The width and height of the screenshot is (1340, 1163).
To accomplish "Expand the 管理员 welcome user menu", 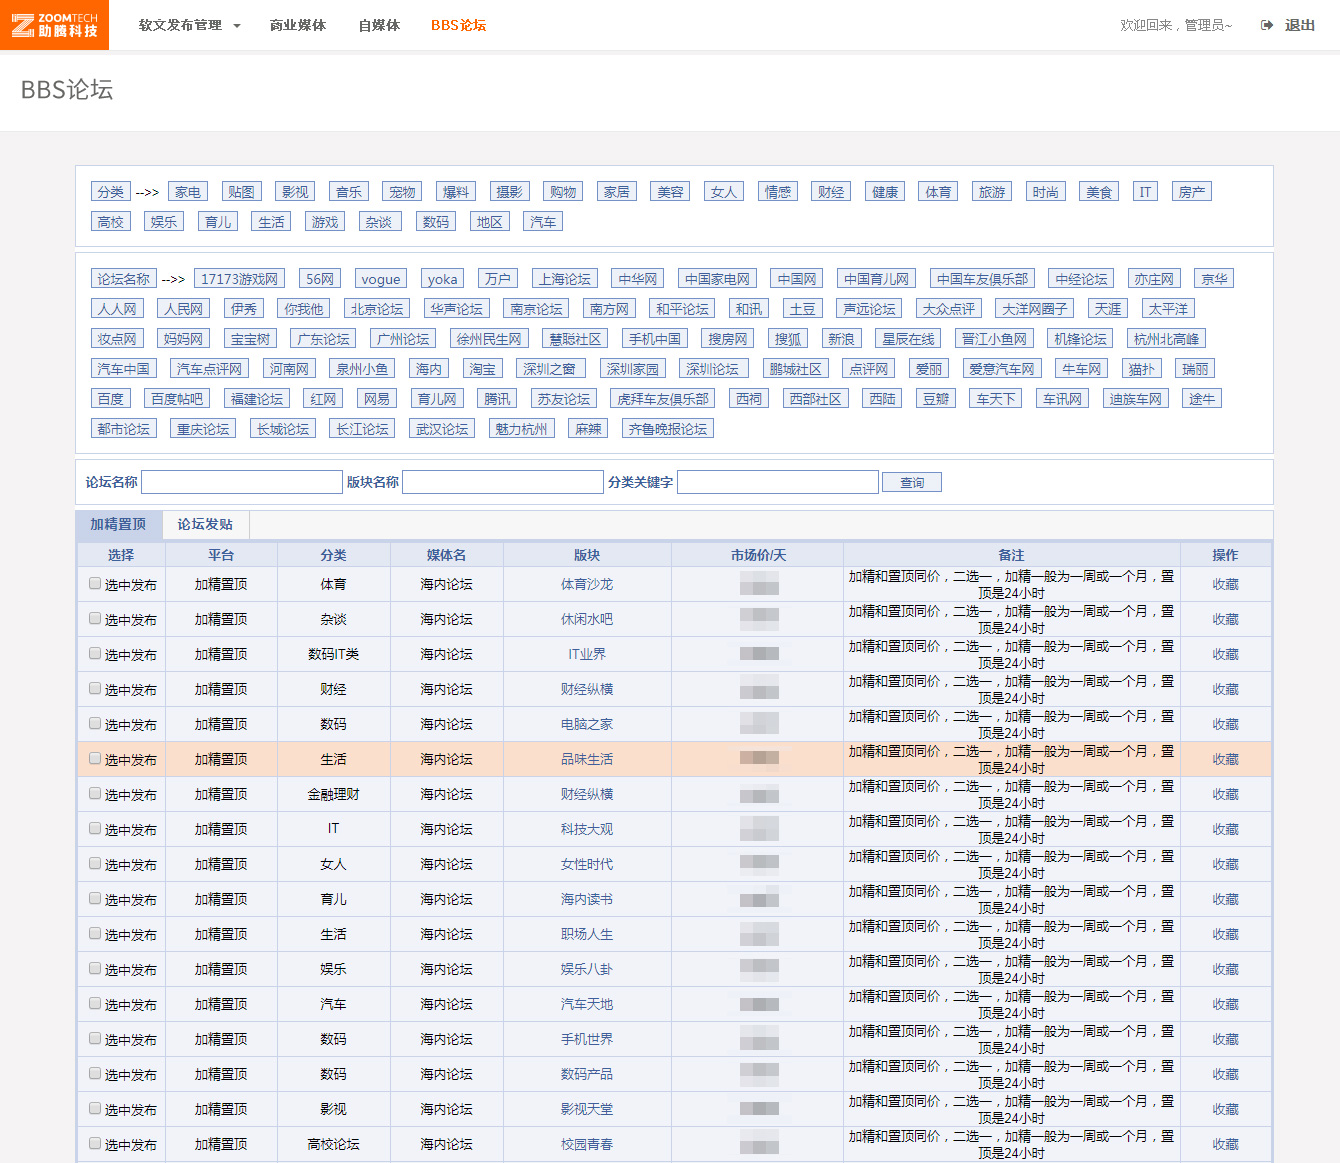I will pos(1176,25).
